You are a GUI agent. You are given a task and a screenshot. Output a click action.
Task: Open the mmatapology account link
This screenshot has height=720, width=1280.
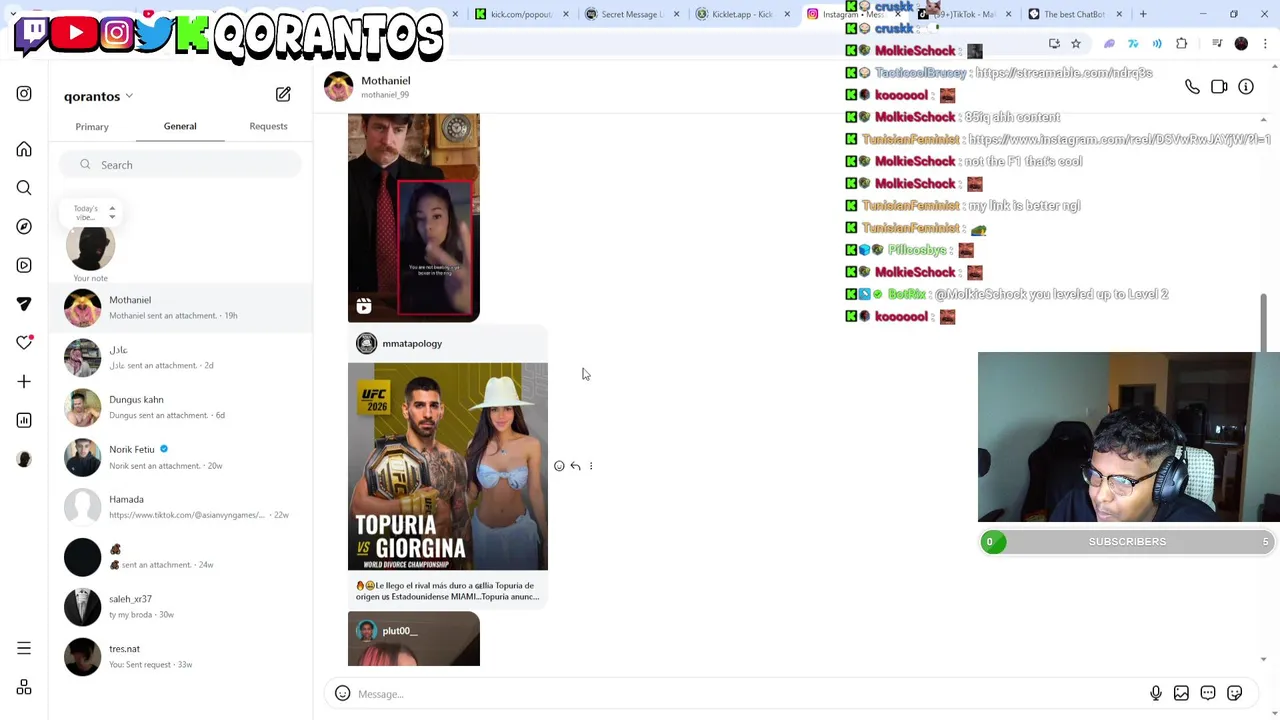click(x=411, y=344)
